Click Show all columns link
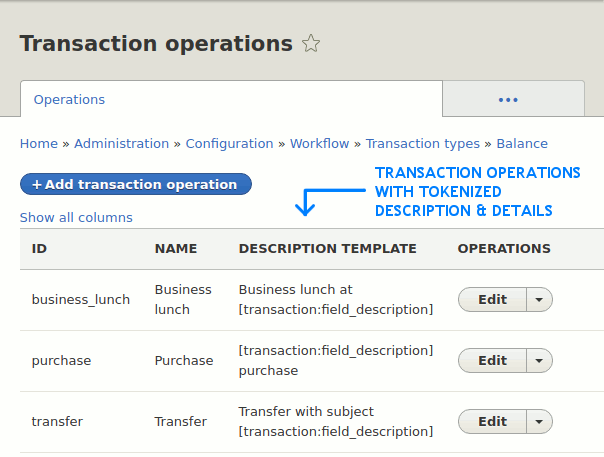The height and width of the screenshot is (457, 604). click(x=76, y=217)
